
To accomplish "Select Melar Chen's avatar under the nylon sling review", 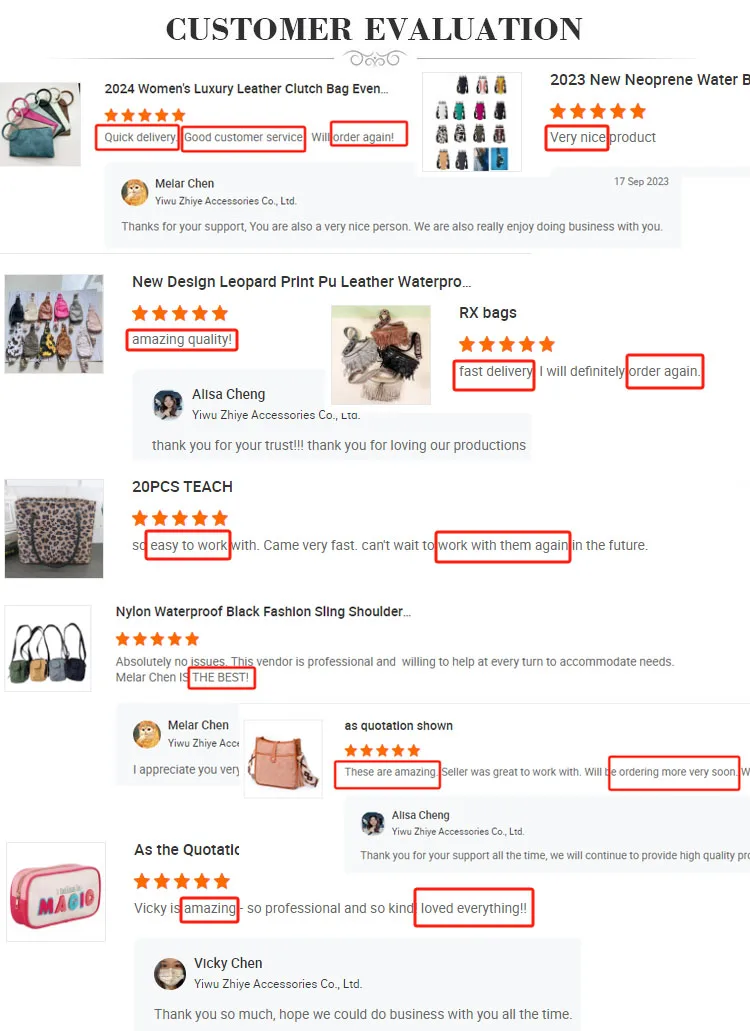I will pyautogui.click(x=147, y=734).
